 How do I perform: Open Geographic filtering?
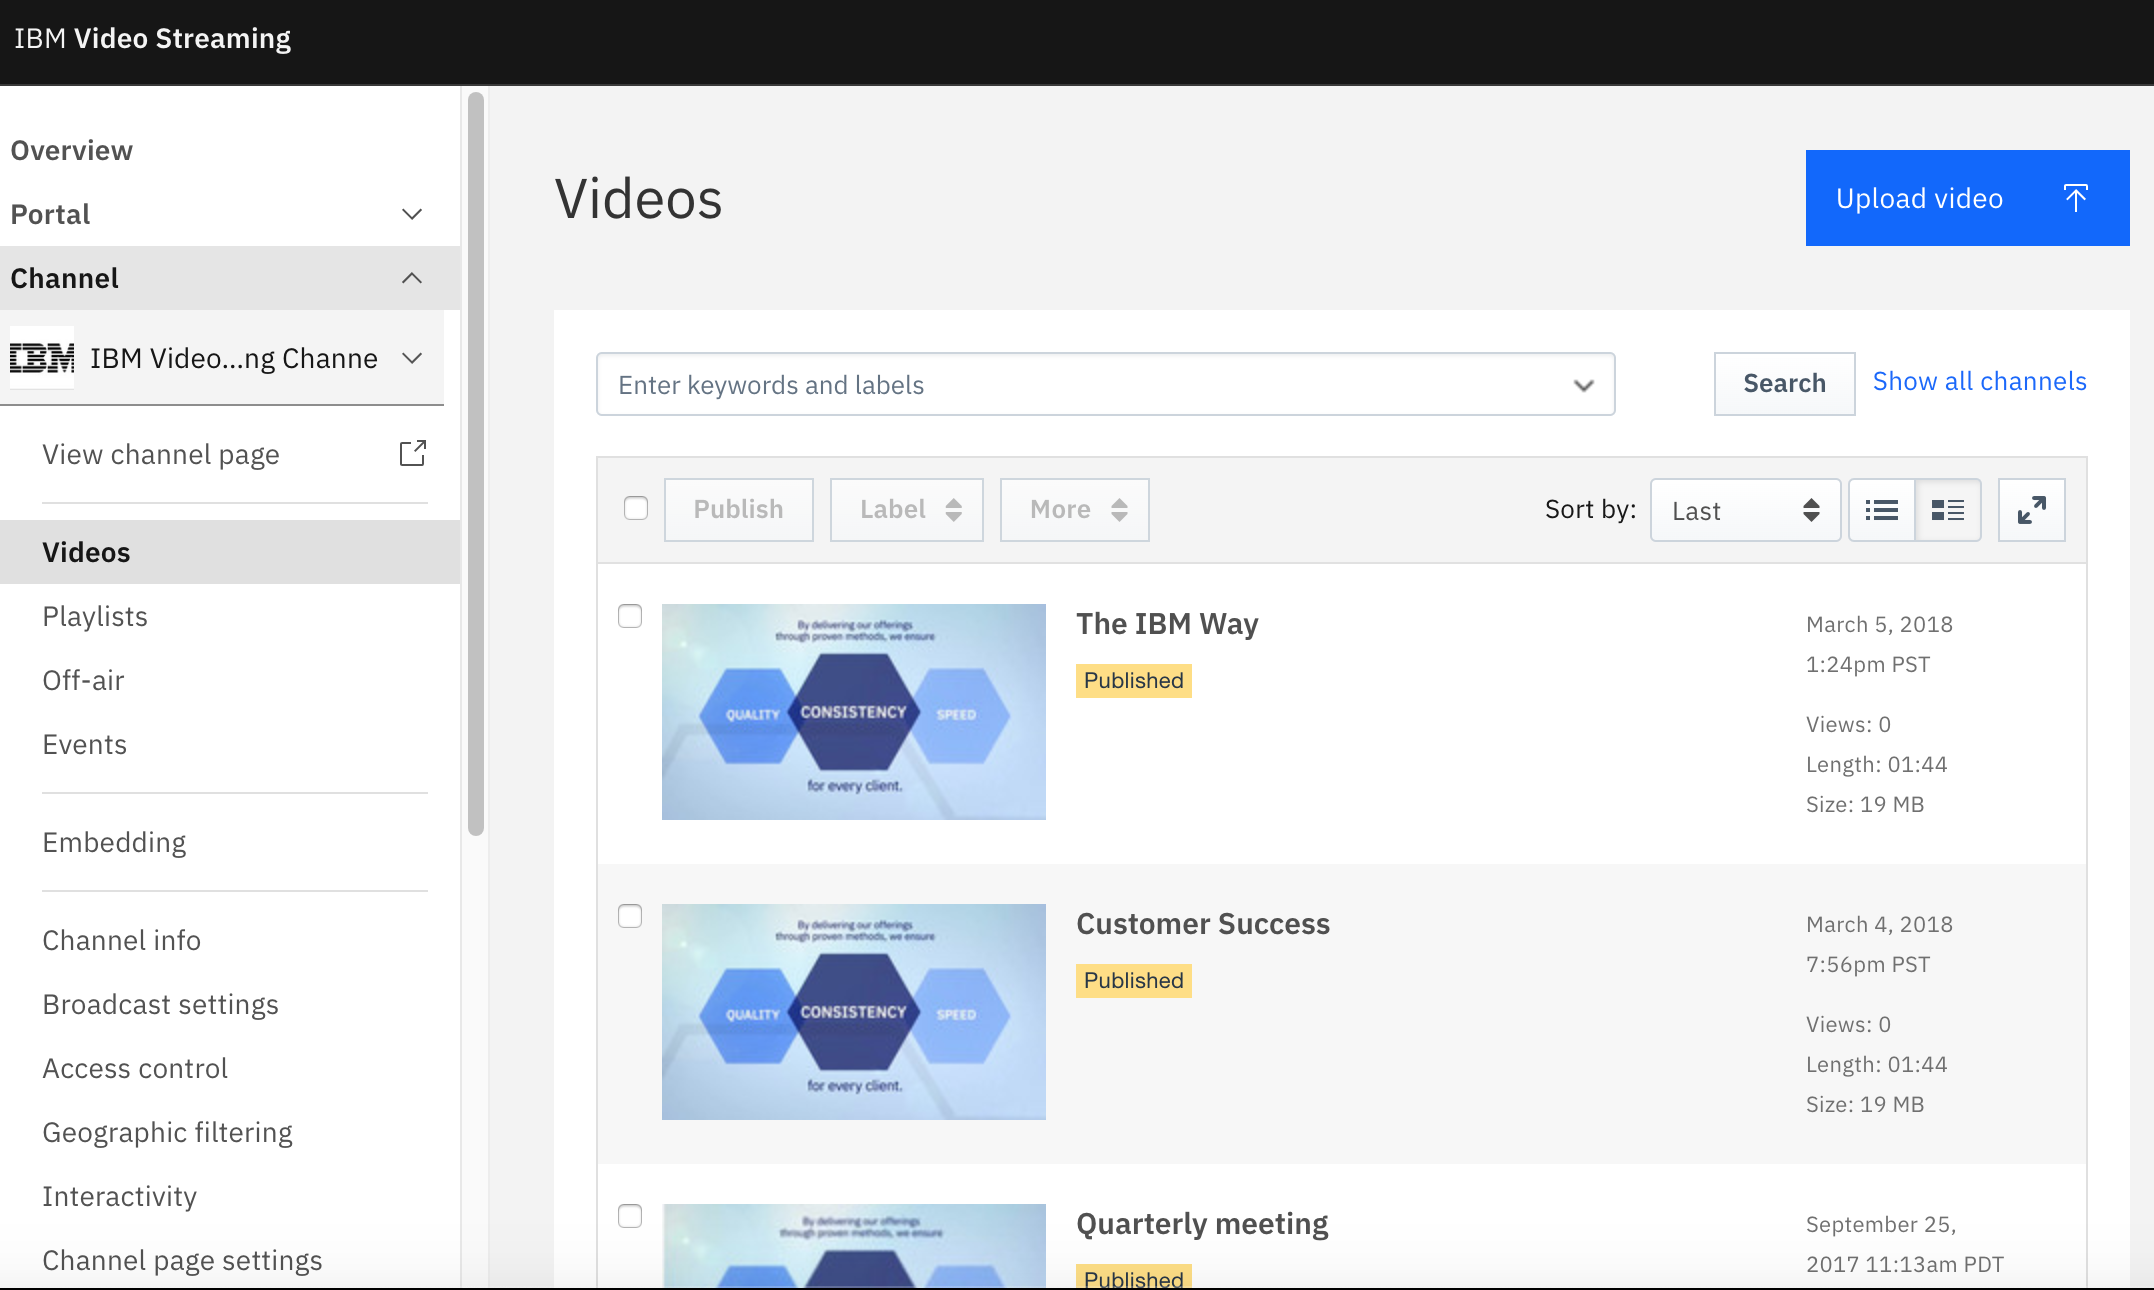pyautogui.click(x=167, y=1132)
